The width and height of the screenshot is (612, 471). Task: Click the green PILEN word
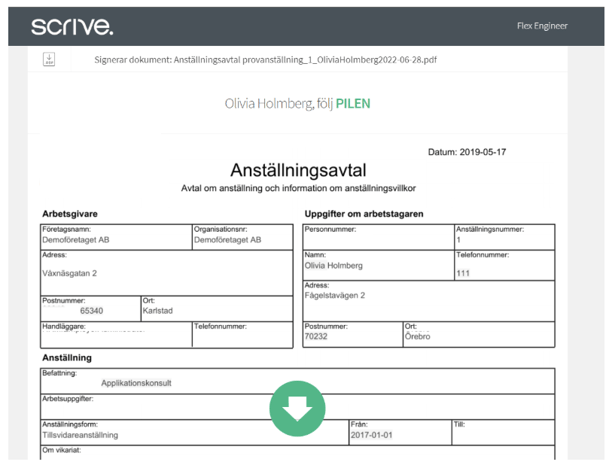pos(353,103)
